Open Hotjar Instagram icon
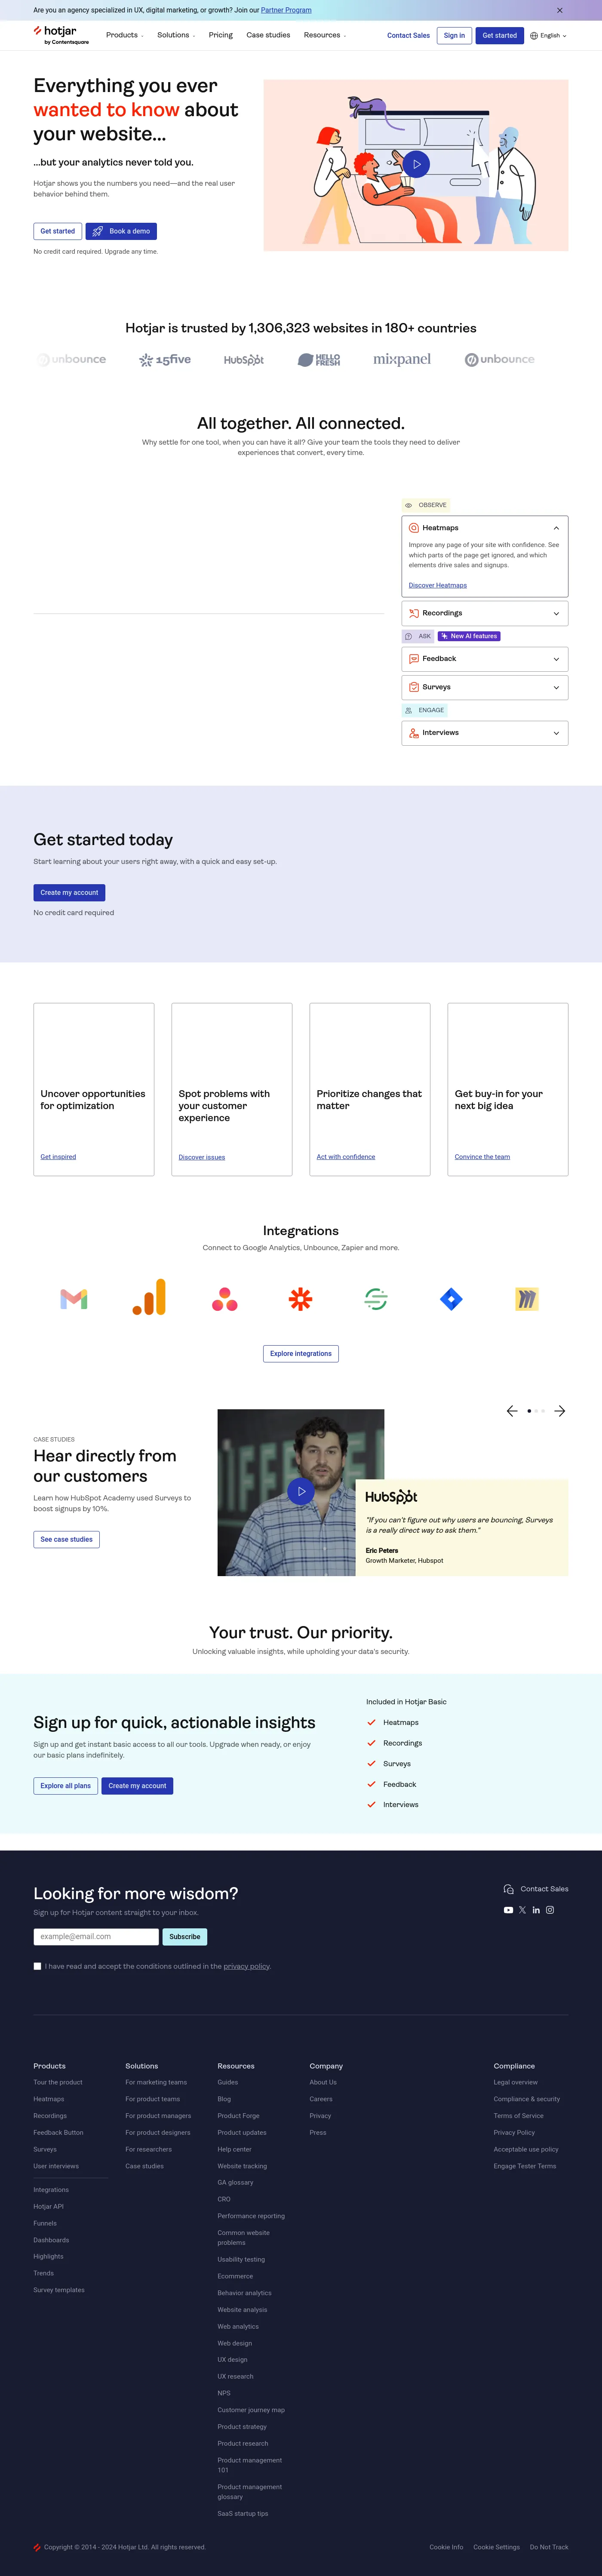The image size is (602, 2576). click(x=550, y=1910)
